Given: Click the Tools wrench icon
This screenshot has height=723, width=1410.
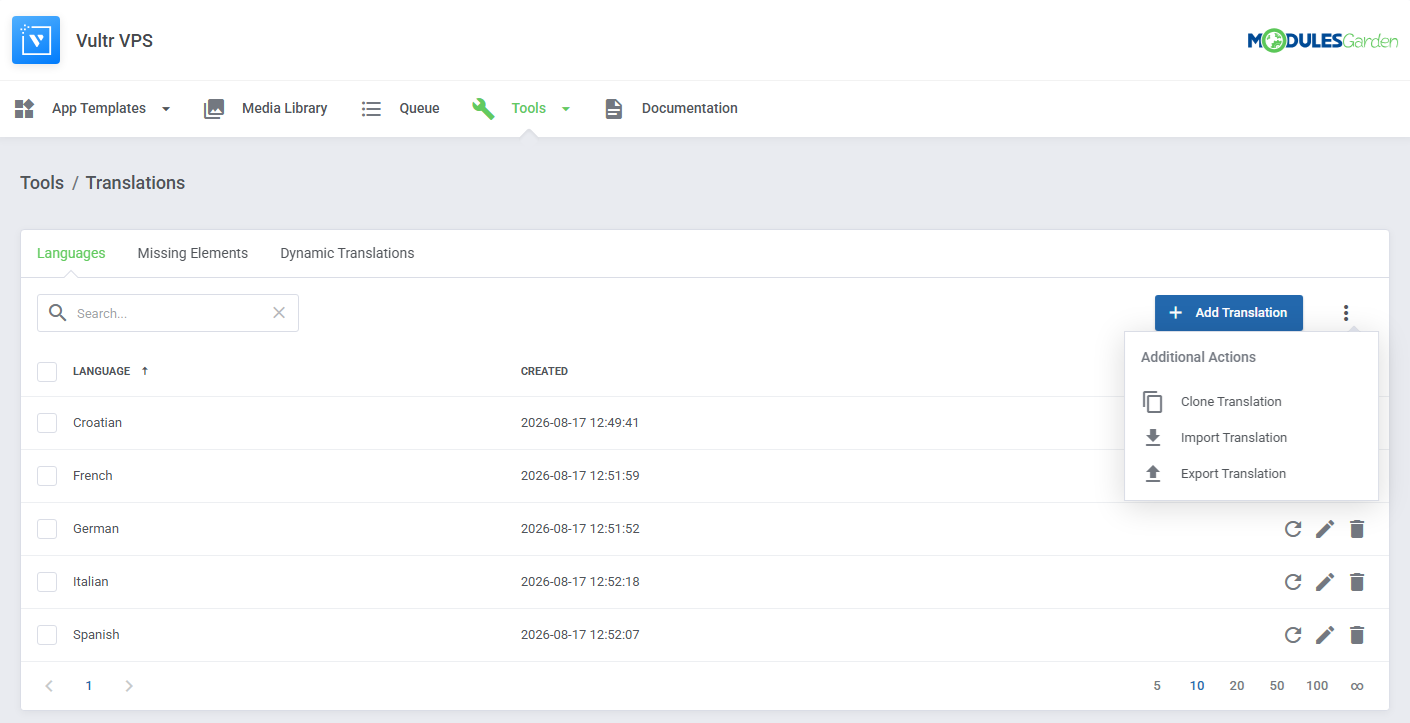Looking at the screenshot, I should coord(483,109).
